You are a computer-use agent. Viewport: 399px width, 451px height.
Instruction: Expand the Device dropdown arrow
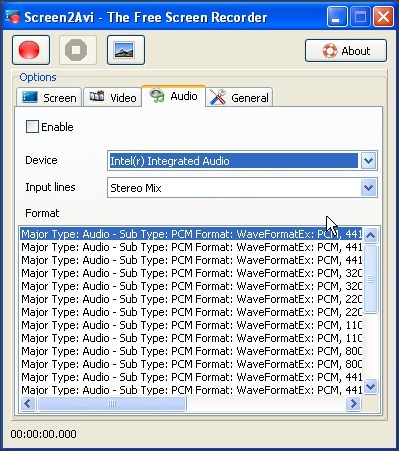click(368, 161)
